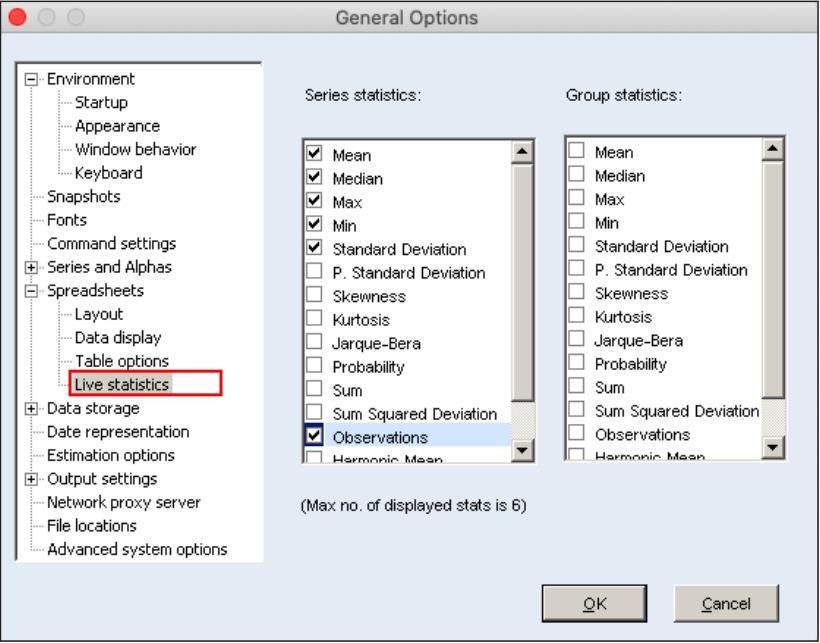The width and height of the screenshot is (820, 643).
Task: Expand the Output settings node
Action: tap(34, 479)
